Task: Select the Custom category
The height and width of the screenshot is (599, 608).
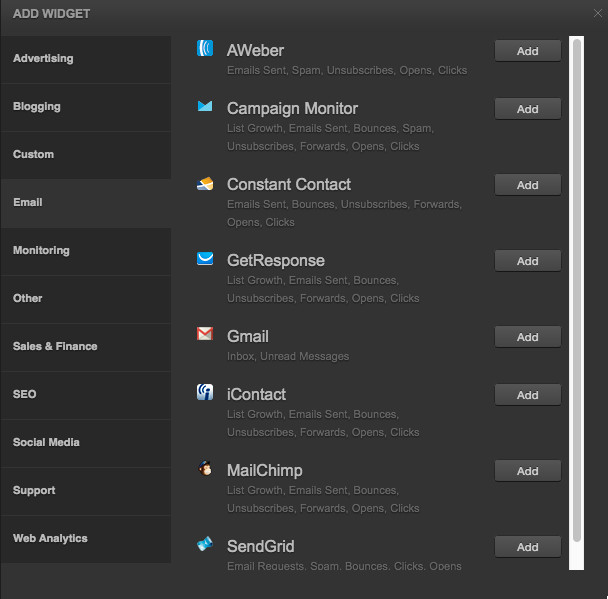Action: (x=86, y=155)
